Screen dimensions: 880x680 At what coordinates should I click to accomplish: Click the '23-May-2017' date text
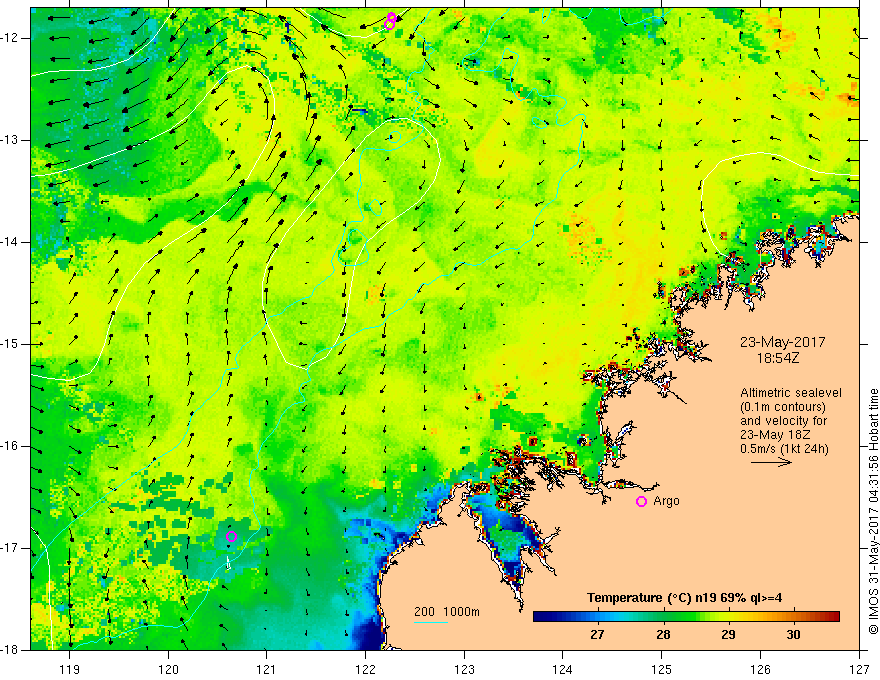pos(782,342)
